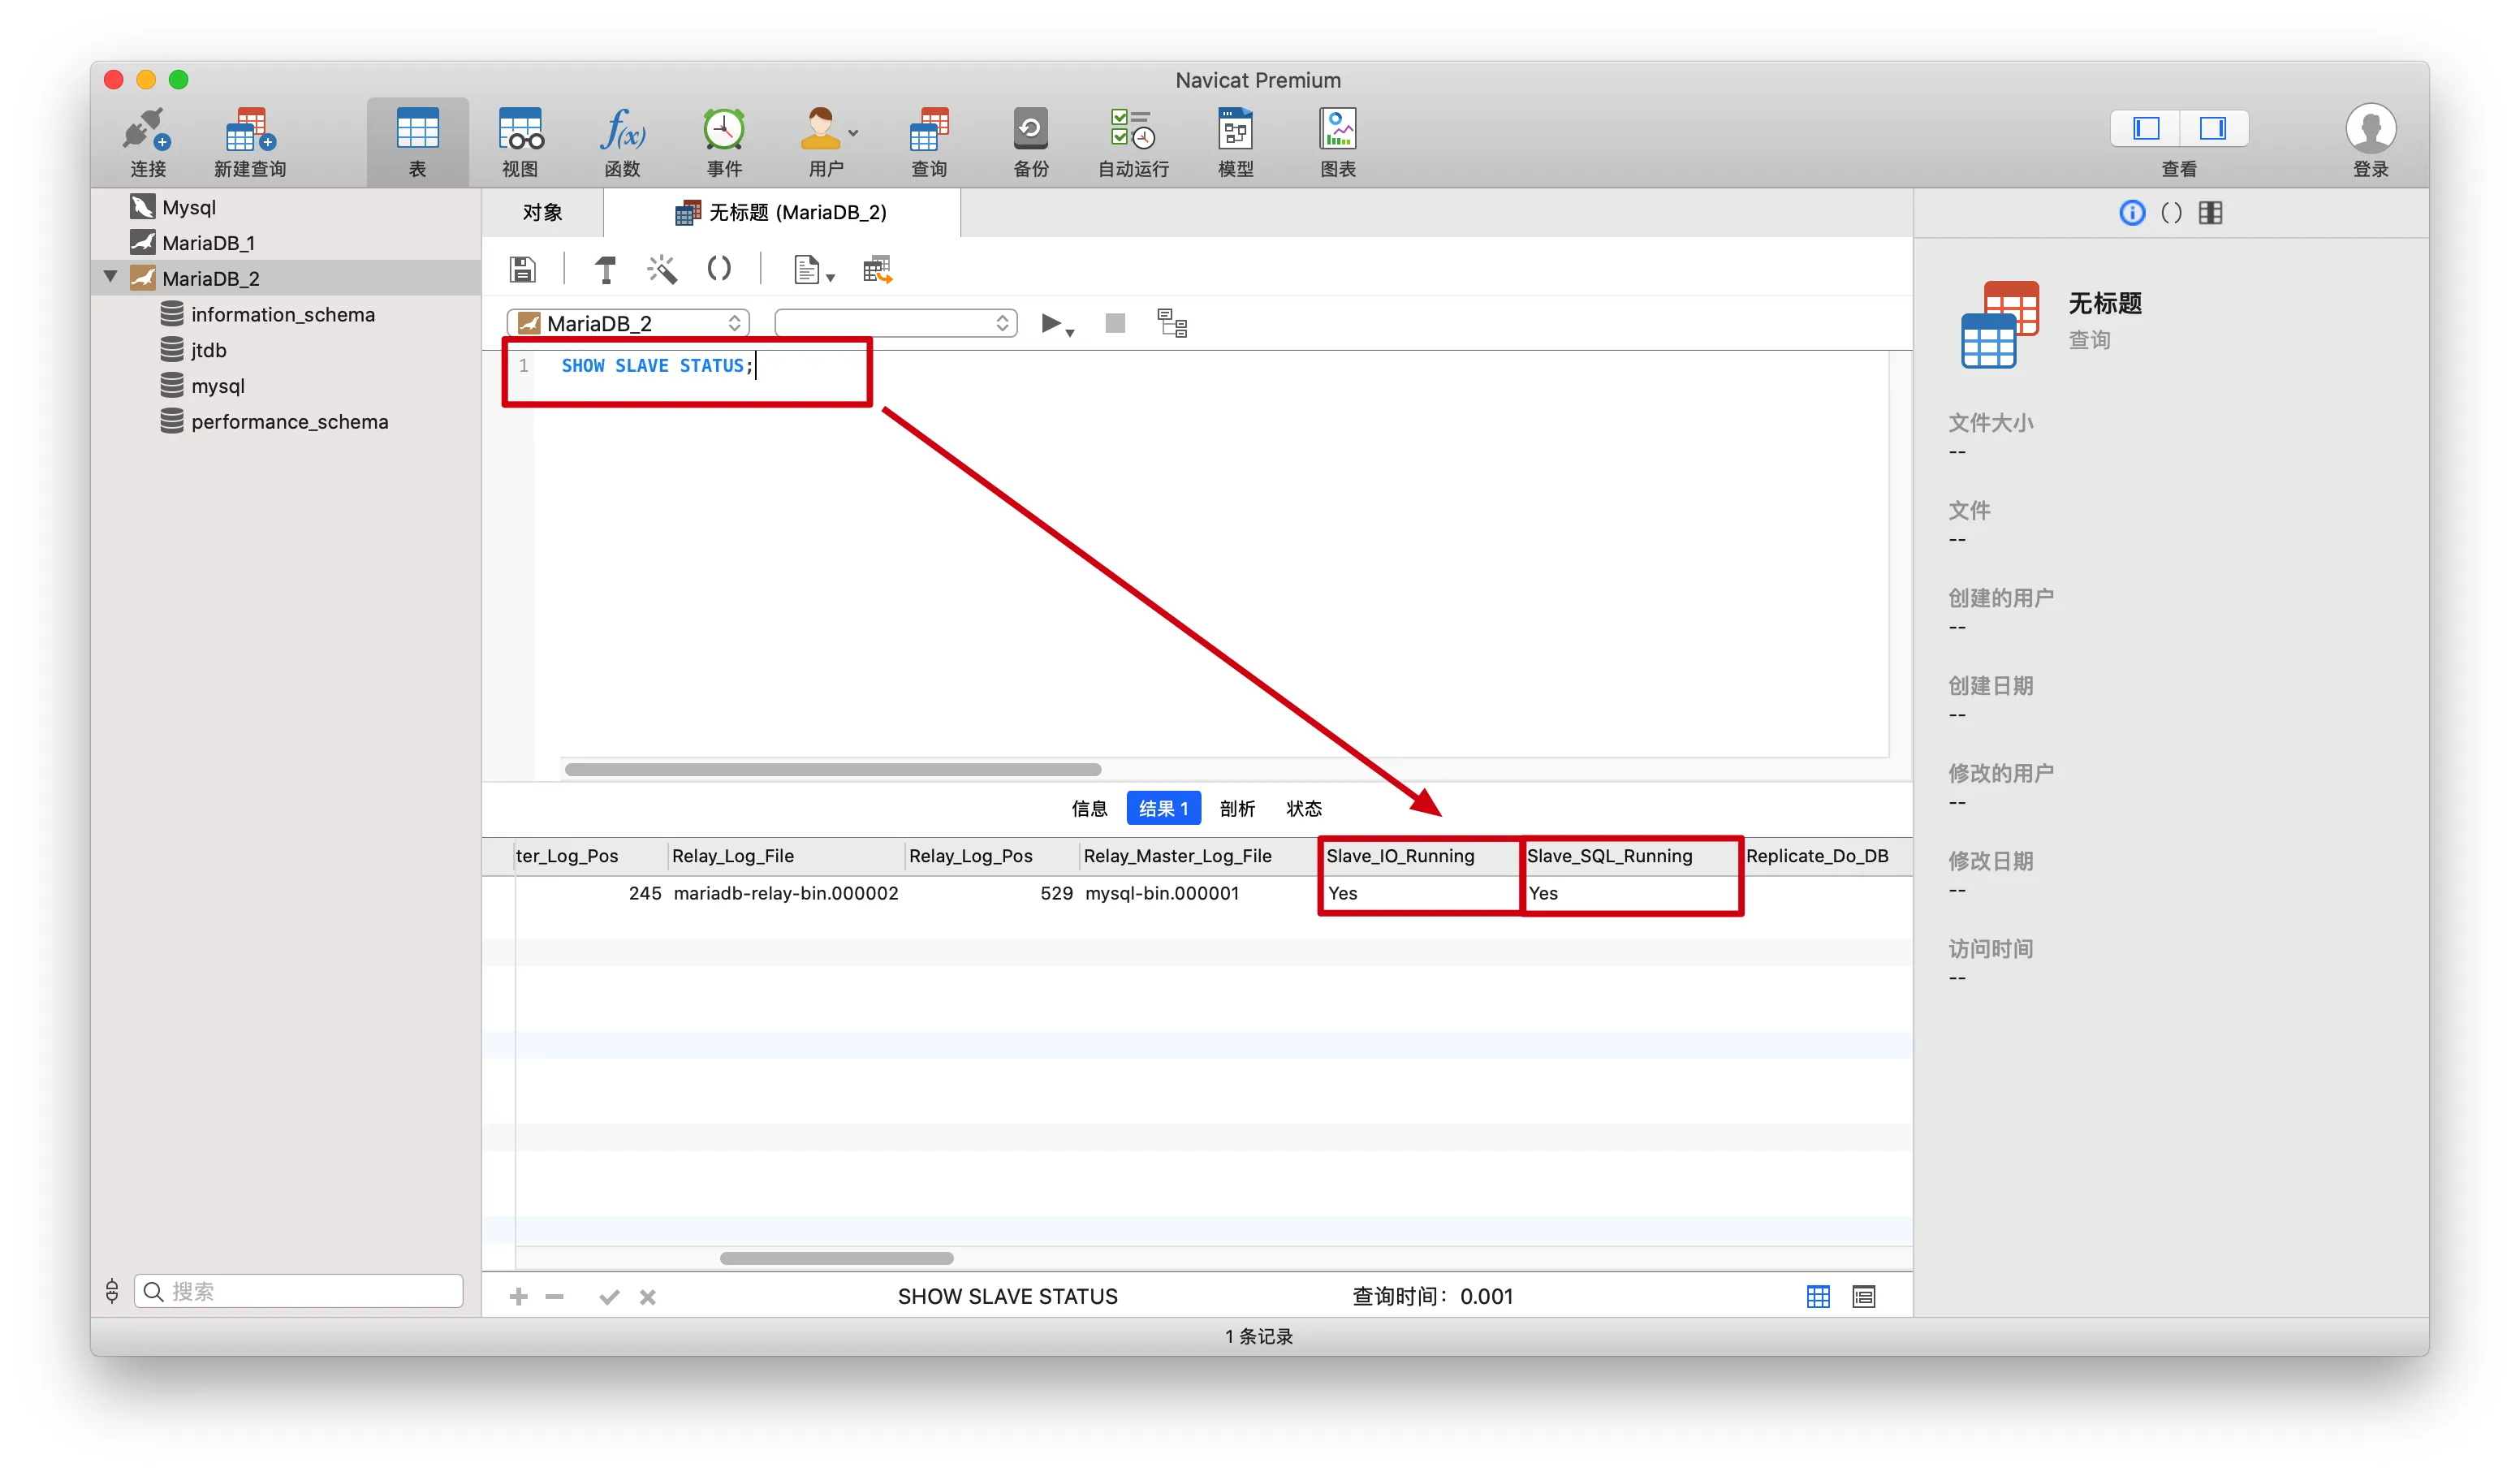Toggle the sidebar filter icon beside search
This screenshot has height=1476, width=2520.
coord(112,1291)
